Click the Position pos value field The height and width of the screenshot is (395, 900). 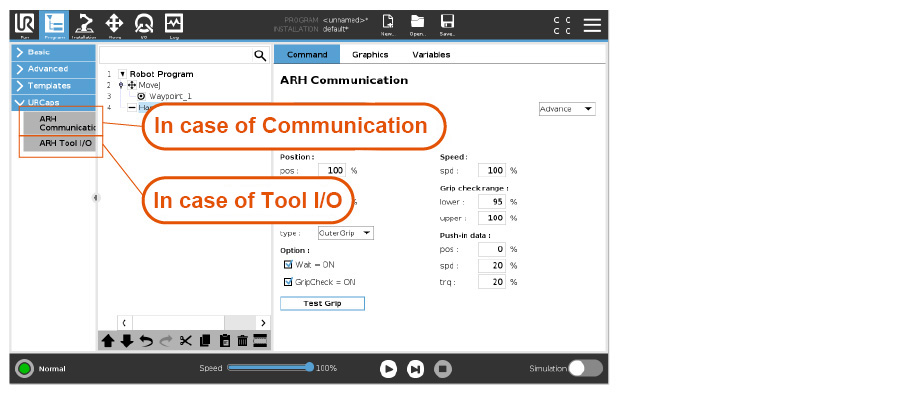332,171
